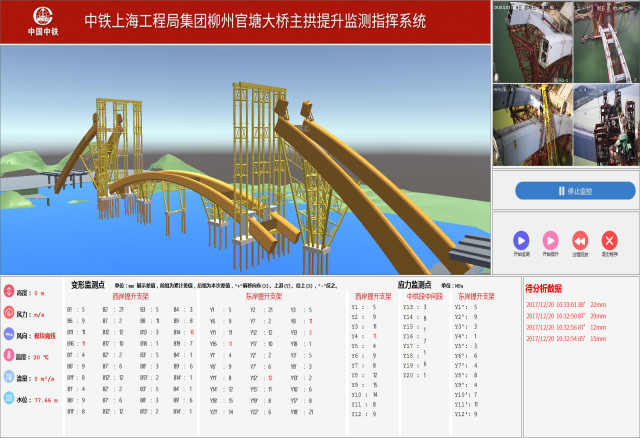Open the bottom-right camera feed thumbnail
640x438 pixels.
(x=607, y=125)
